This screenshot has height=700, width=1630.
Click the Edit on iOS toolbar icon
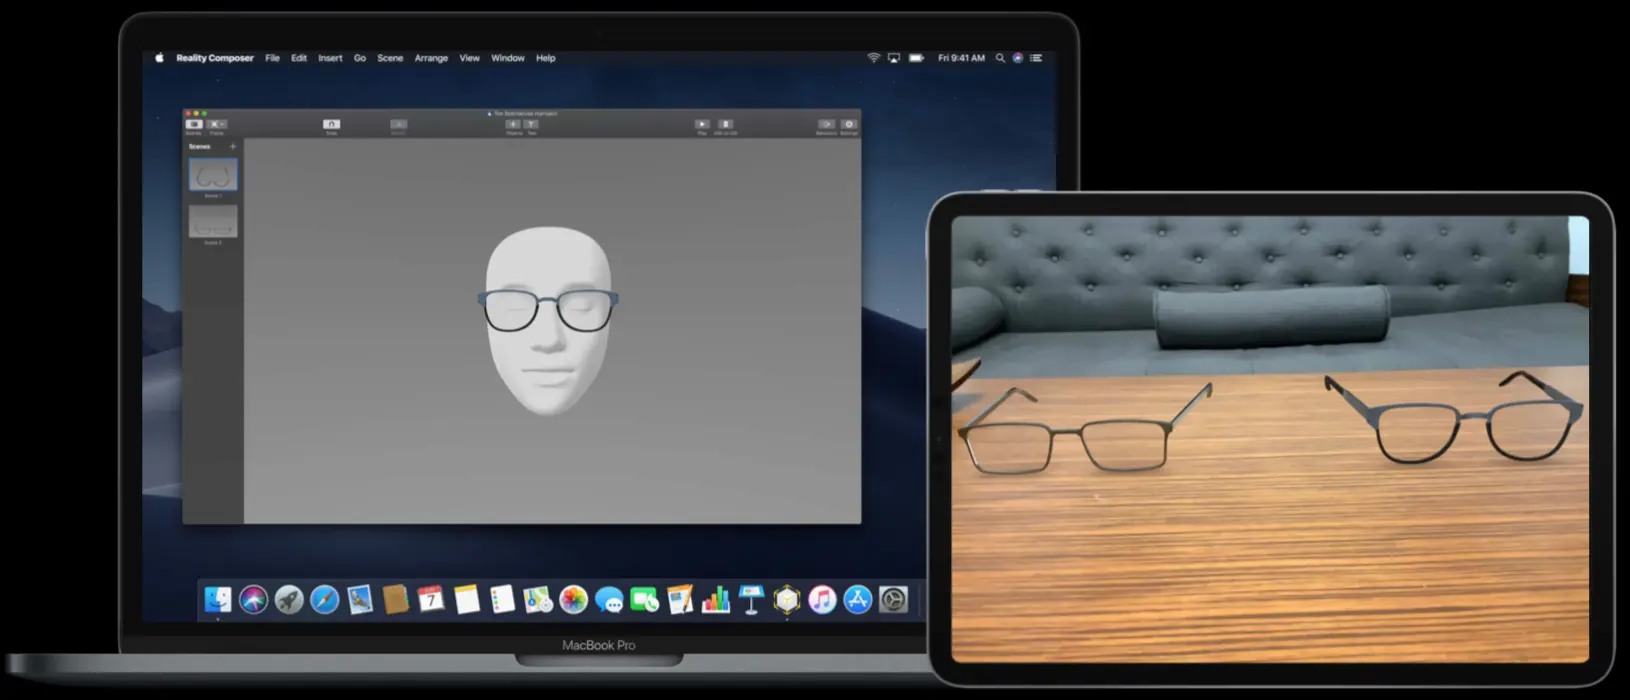(x=726, y=124)
